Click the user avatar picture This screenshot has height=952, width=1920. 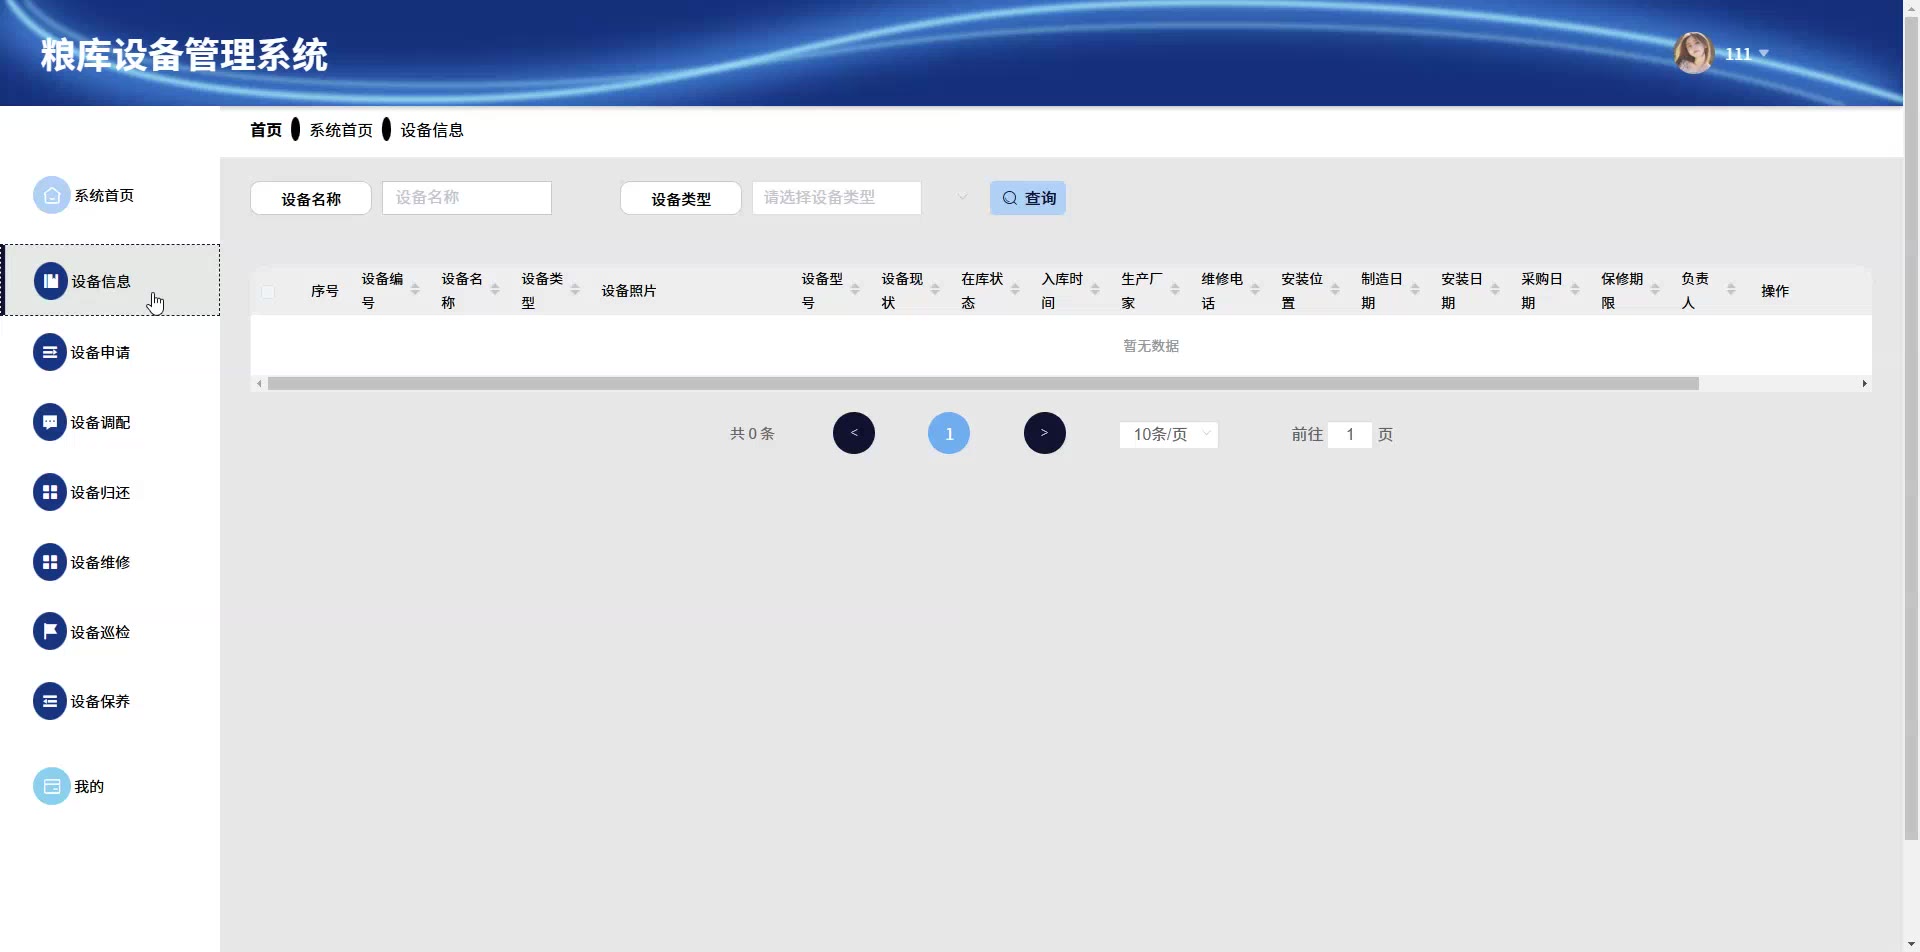point(1694,53)
